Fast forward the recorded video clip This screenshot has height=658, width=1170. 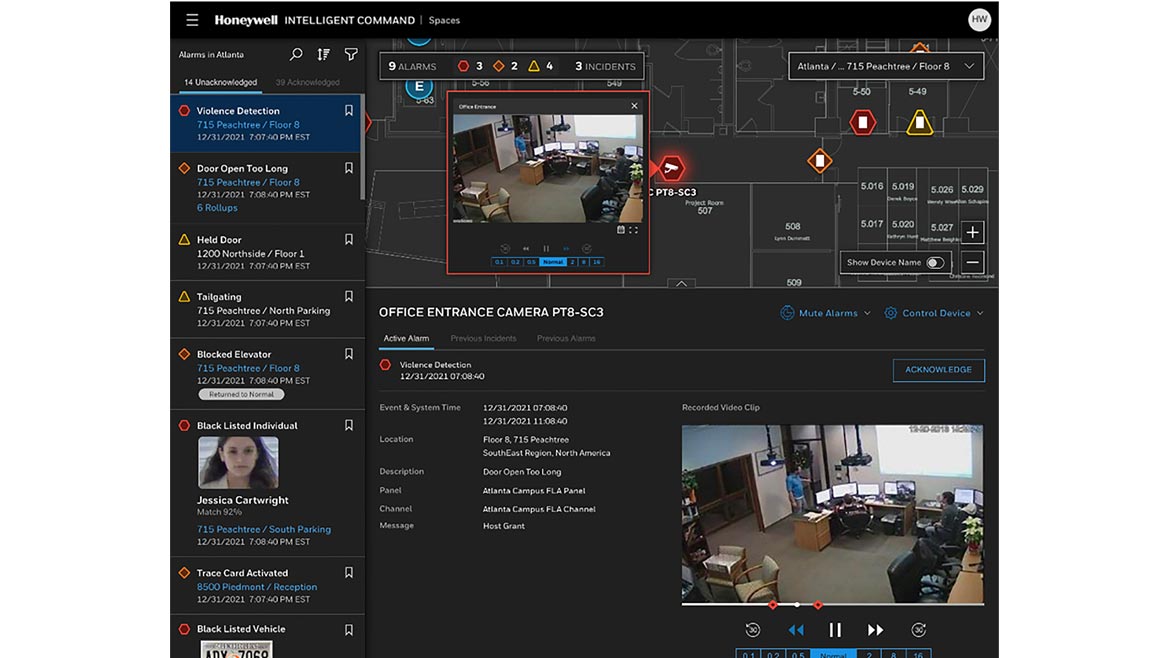click(875, 630)
